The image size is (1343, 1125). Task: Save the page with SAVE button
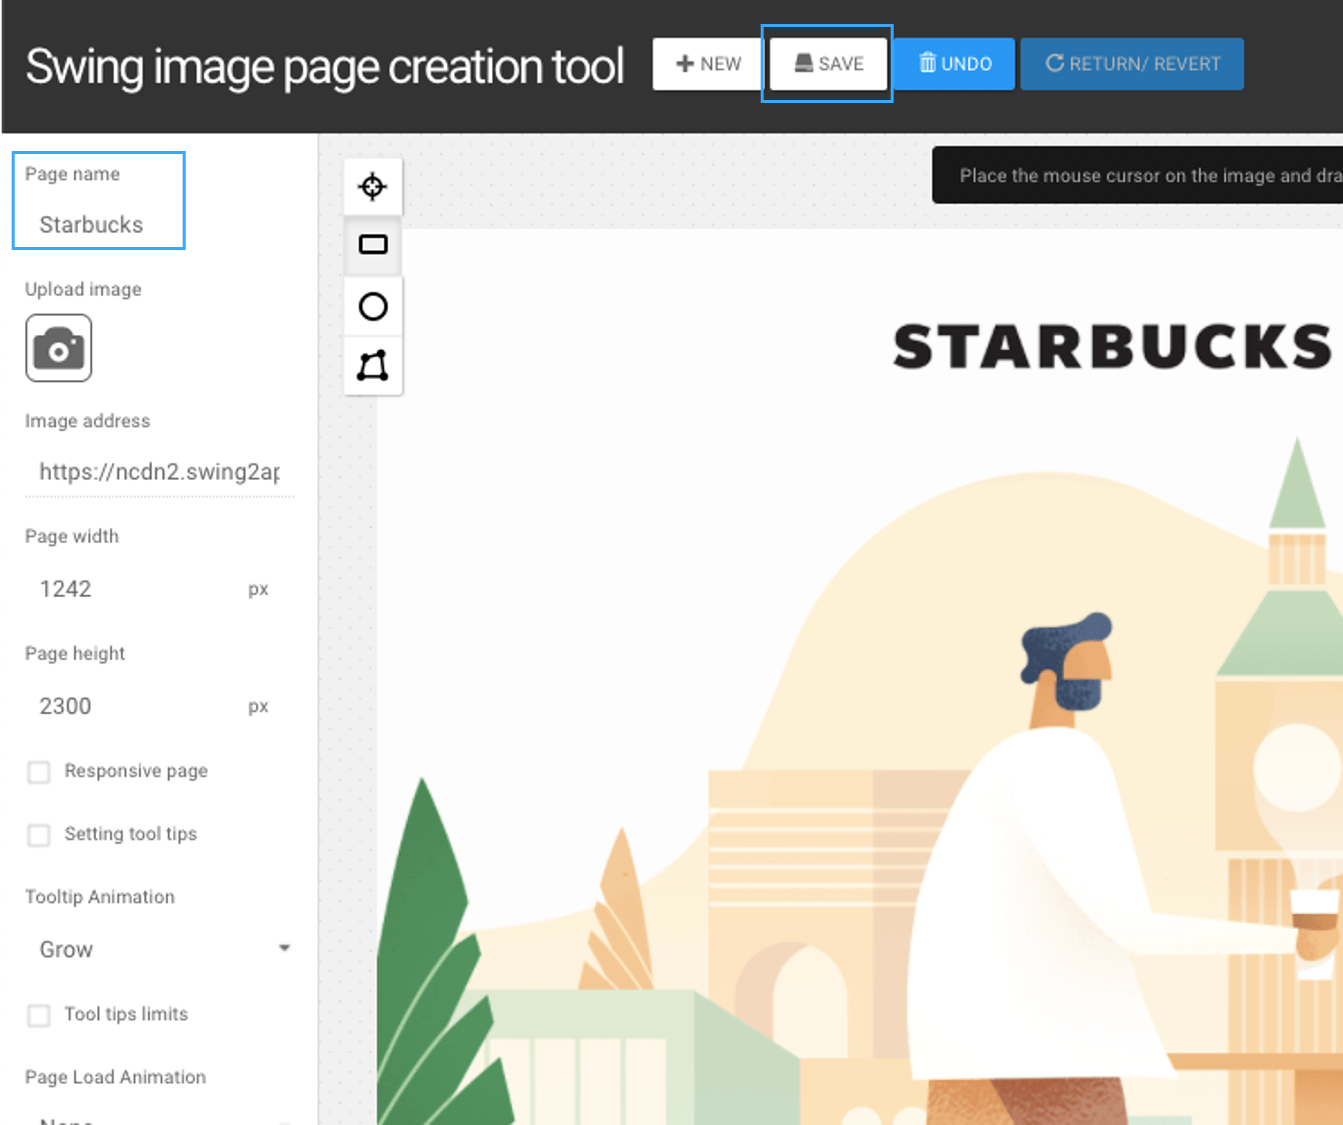828,64
